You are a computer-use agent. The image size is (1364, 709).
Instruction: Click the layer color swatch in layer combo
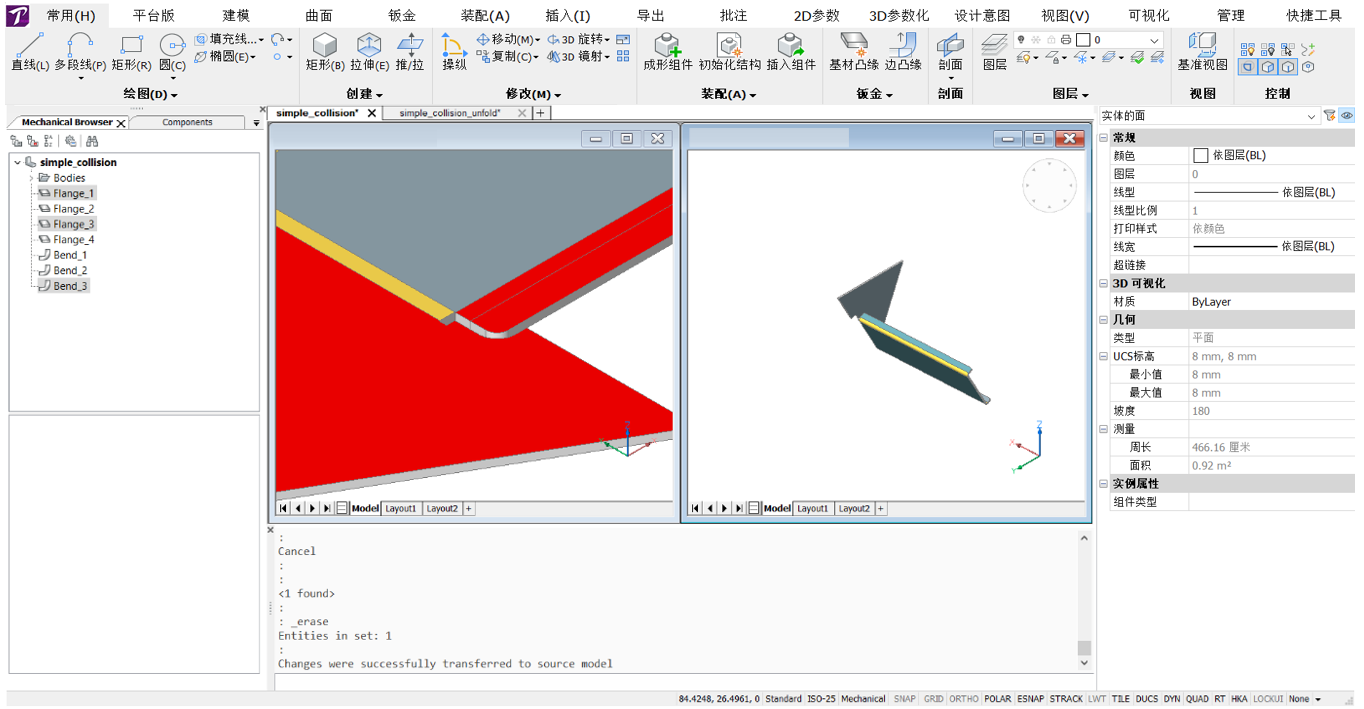[x=1083, y=40]
